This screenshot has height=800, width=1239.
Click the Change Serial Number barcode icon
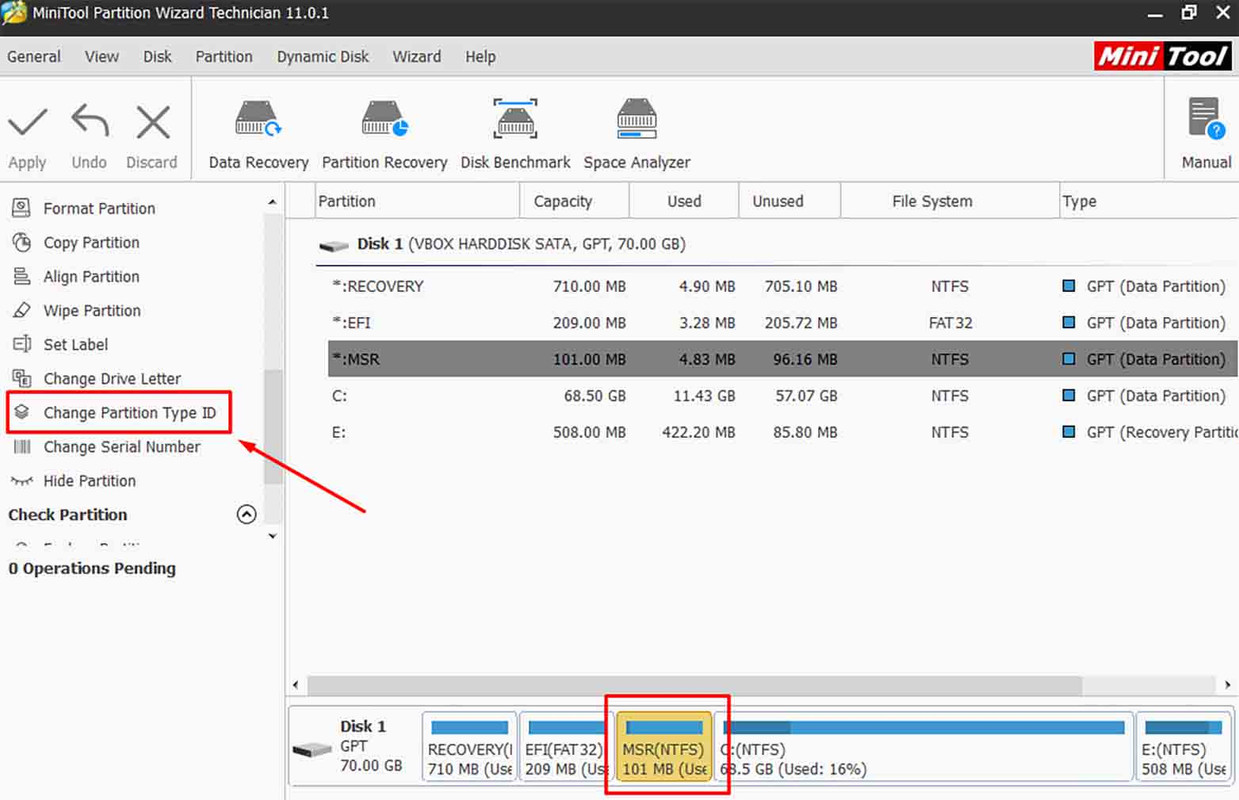coord(21,446)
